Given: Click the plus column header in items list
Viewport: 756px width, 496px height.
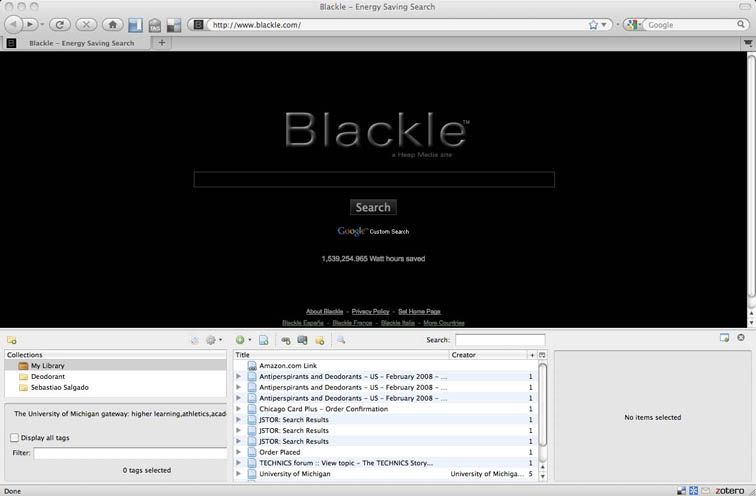Looking at the screenshot, I should [532, 355].
